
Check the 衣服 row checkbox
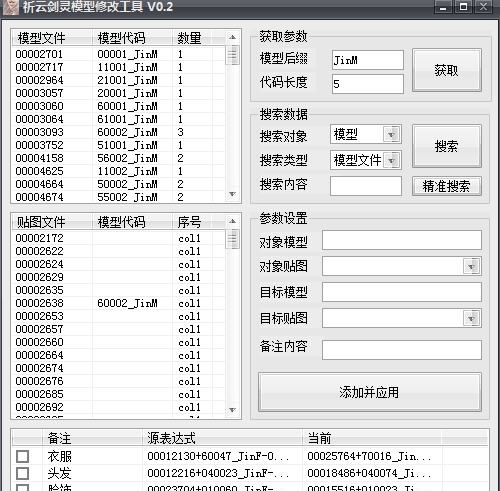(22, 456)
